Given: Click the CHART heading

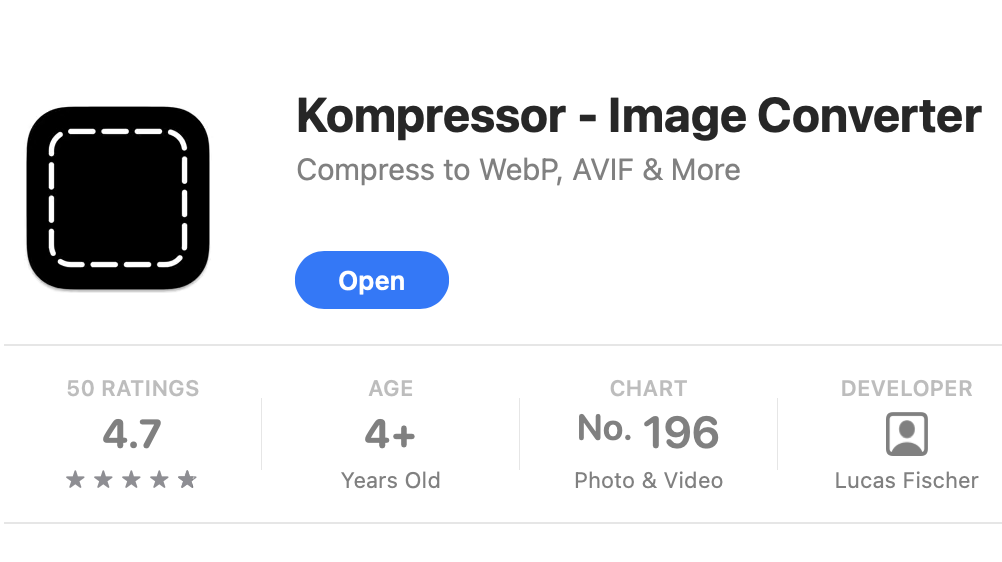Looking at the screenshot, I should [x=648, y=389].
